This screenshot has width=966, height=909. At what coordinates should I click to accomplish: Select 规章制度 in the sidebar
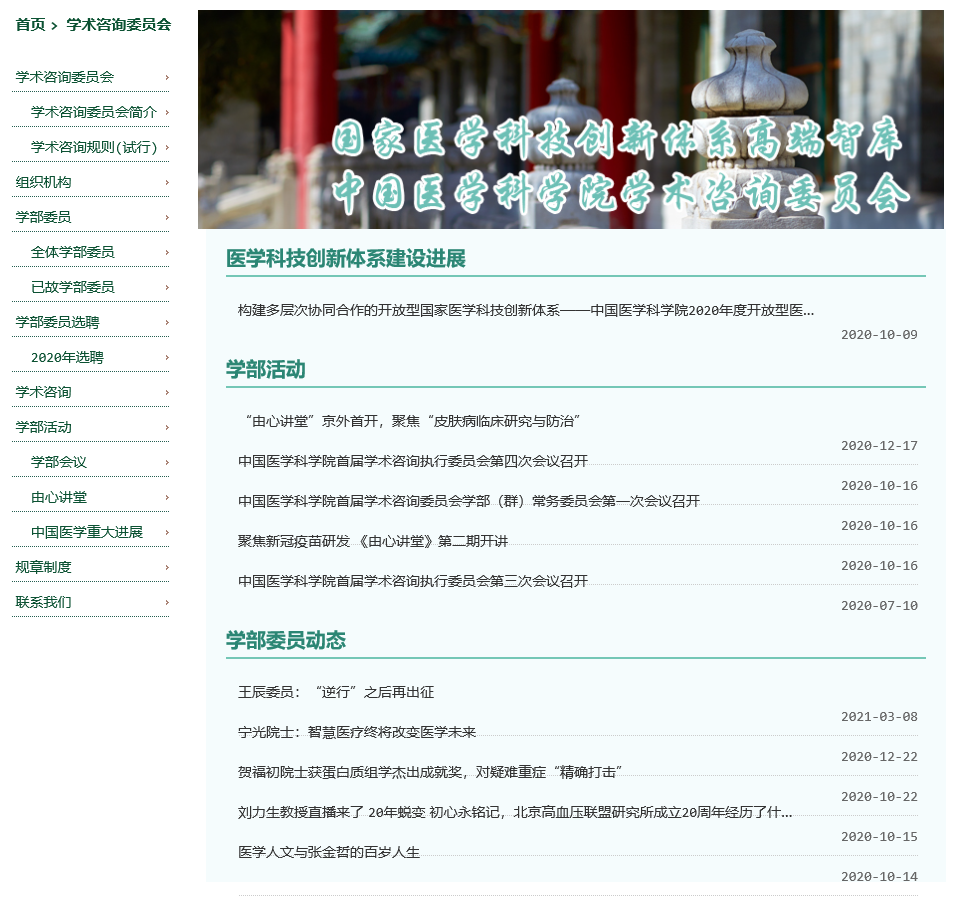(43, 568)
